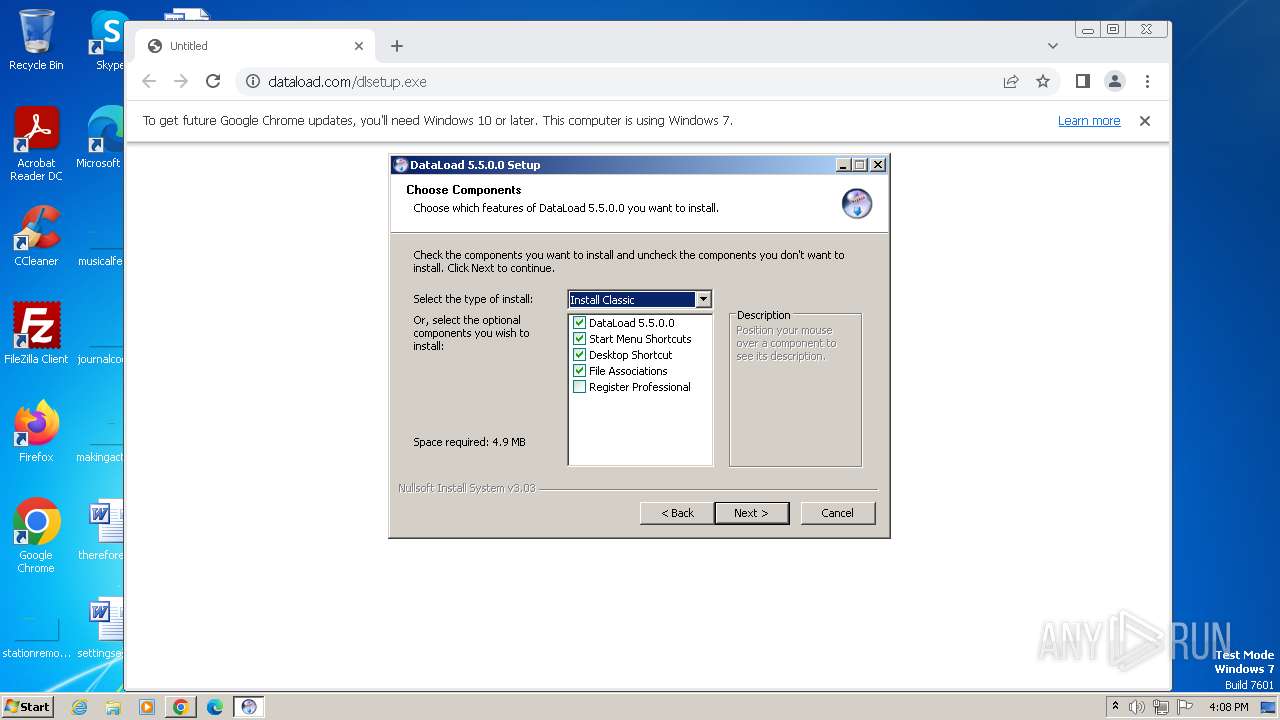Open the 'settingse' Word document icon
The height and width of the screenshot is (720, 1280).
click(x=100, y=628)
